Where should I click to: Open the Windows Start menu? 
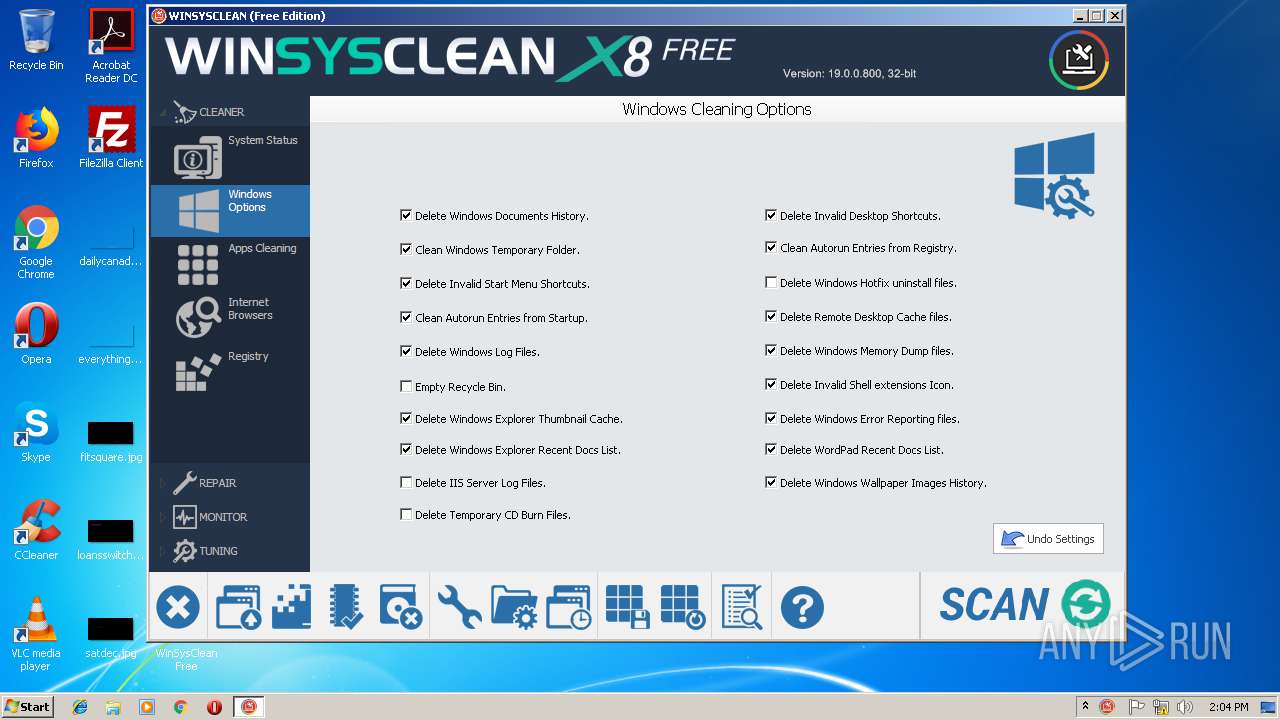pos(27,706)
